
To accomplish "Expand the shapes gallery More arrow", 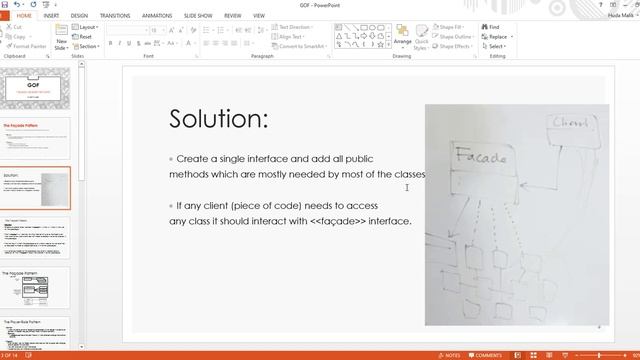I will point(389,44).
